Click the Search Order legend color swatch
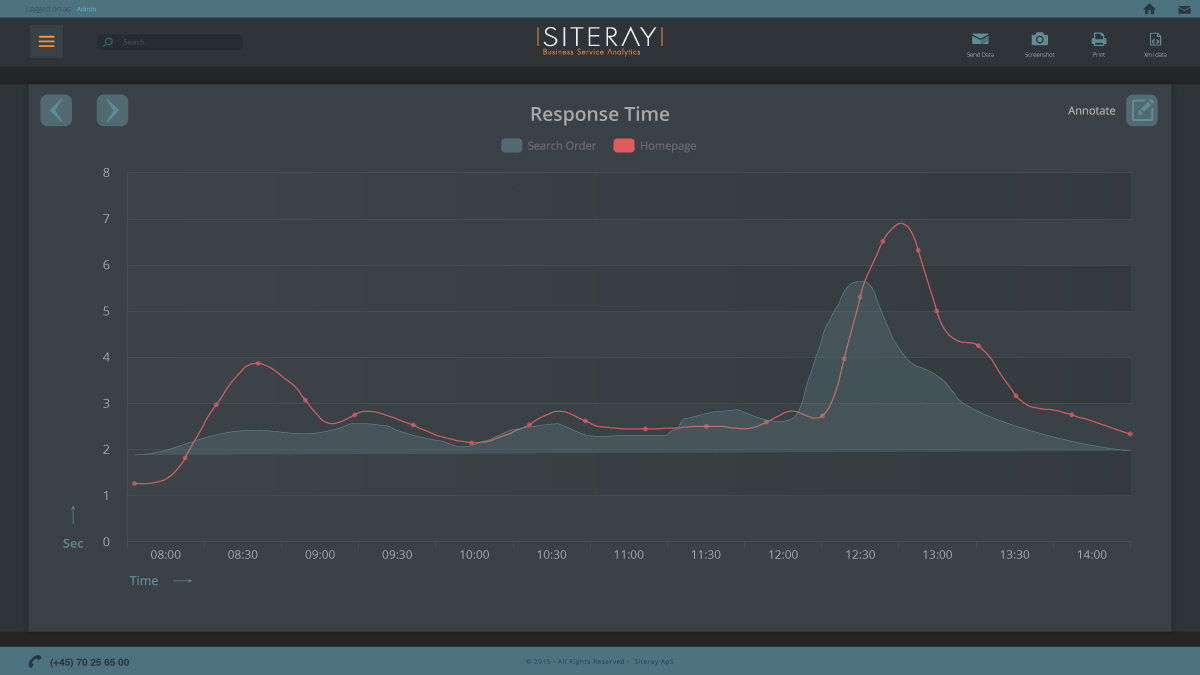 (x=511, y=146)
